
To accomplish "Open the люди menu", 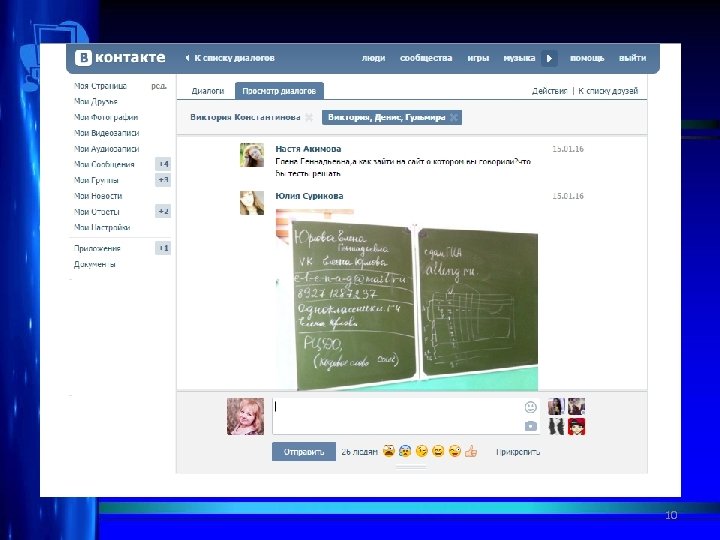I will (x=373, y=58).
